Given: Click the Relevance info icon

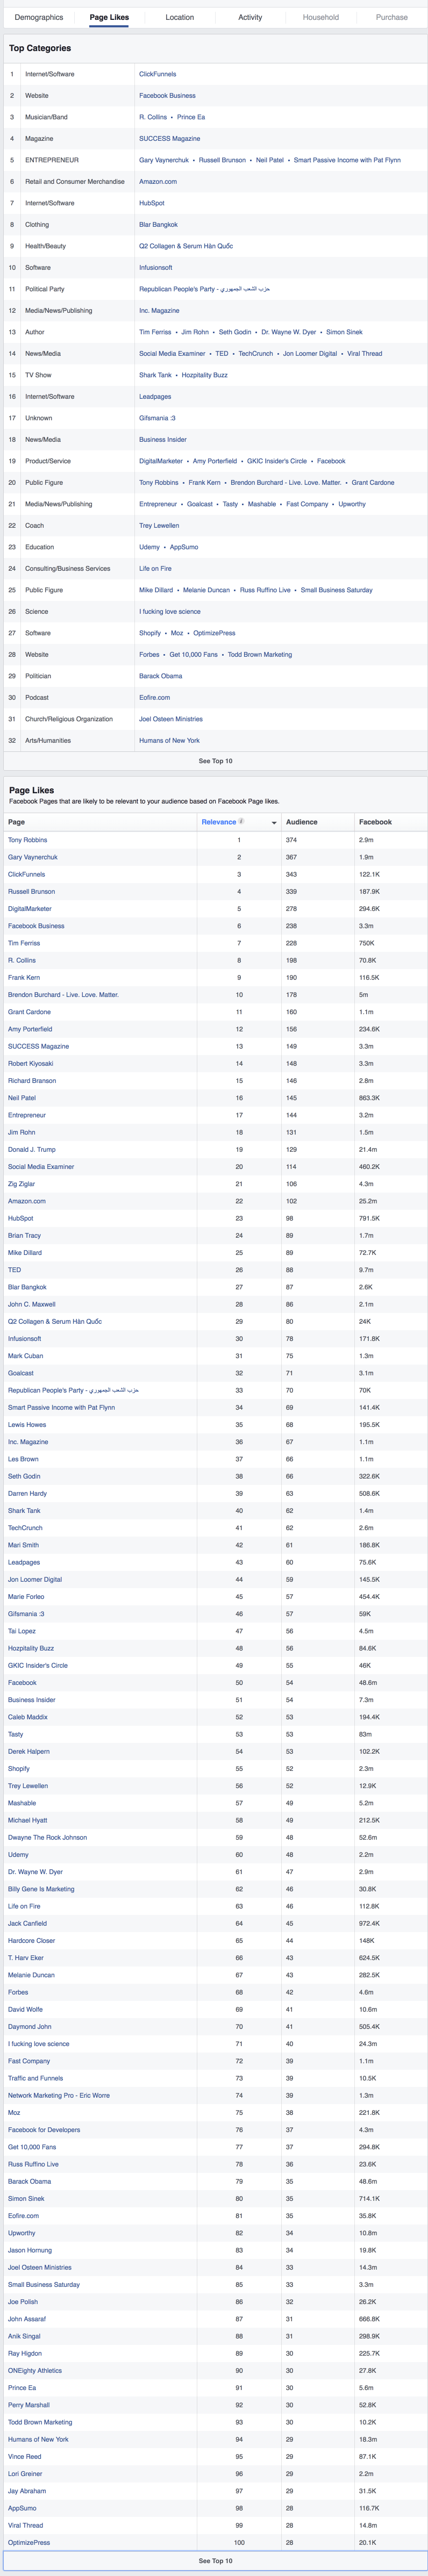Looking at the screenshot, I should coord(241,821).
